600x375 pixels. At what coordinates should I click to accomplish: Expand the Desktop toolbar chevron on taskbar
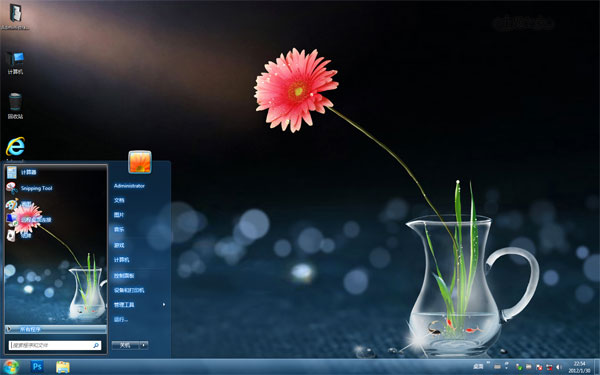click(488, 362)
